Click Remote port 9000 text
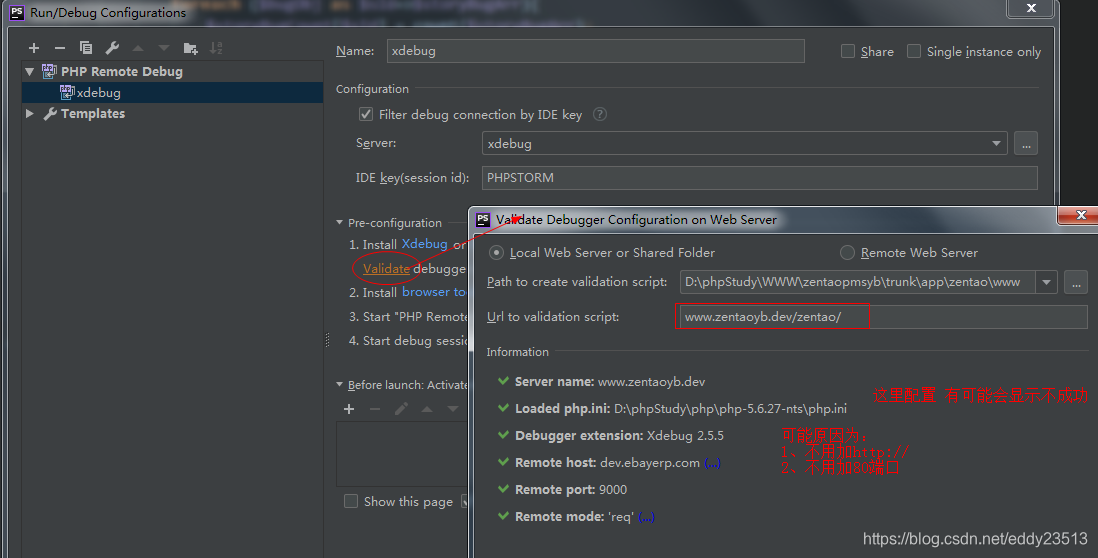The image size is (1098, 558). point(571,489)
